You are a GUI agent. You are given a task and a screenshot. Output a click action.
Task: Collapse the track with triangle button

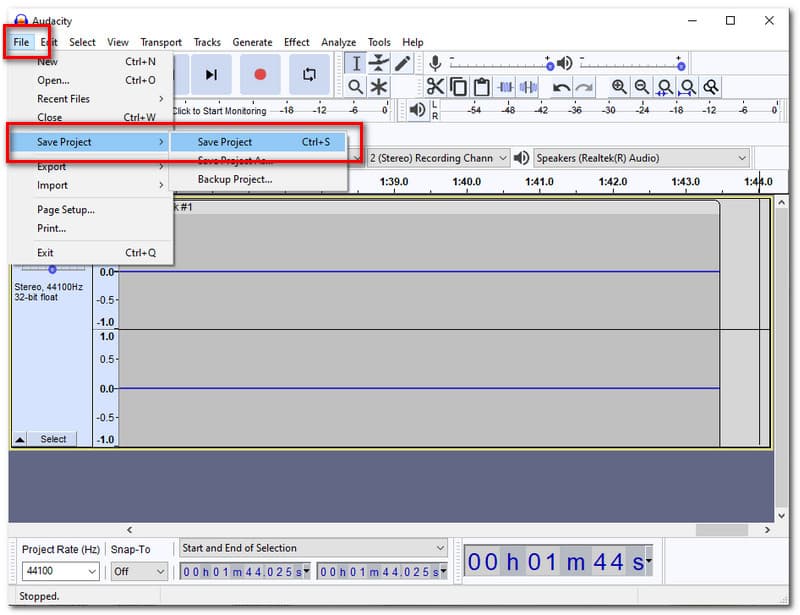point(20,439)
